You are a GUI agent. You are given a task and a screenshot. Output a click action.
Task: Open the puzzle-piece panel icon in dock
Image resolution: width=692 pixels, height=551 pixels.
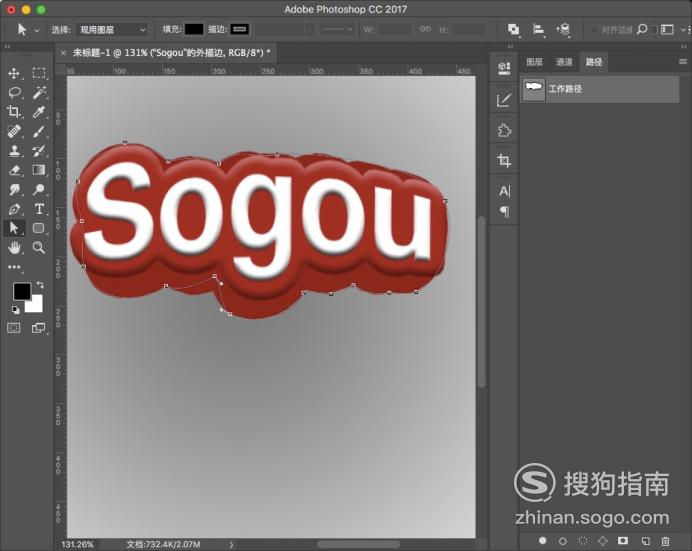504,131
